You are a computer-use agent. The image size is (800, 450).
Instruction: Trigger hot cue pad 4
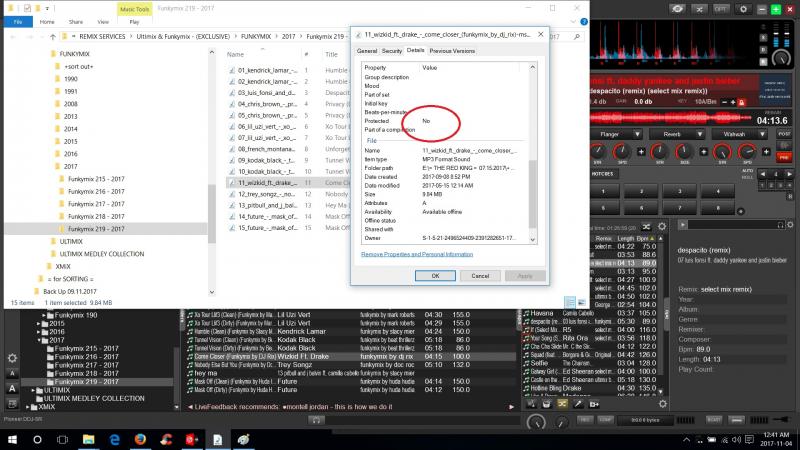coord(717,191)
